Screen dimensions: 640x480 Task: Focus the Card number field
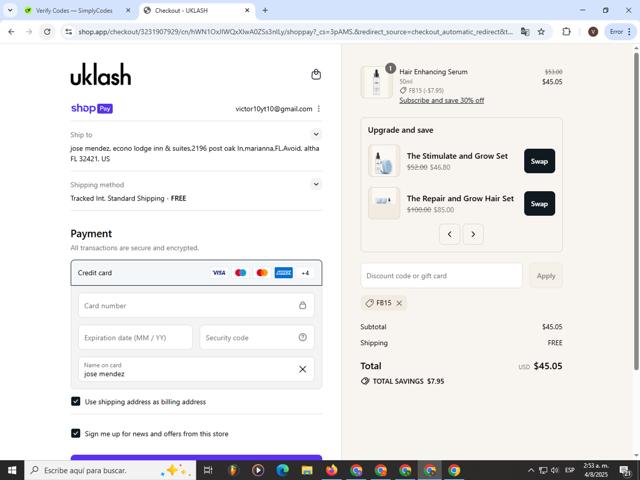tap(196, 305)
